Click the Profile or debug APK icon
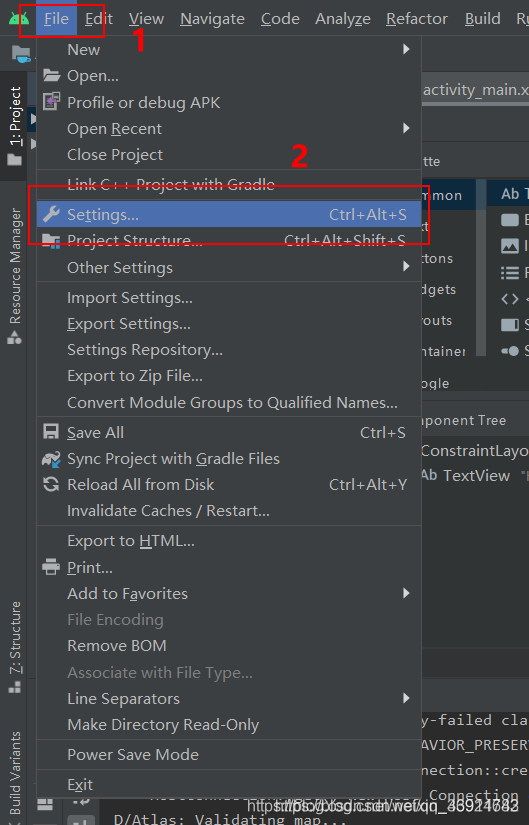The width and height of the screenshot is (529, 825). [51, 102]
